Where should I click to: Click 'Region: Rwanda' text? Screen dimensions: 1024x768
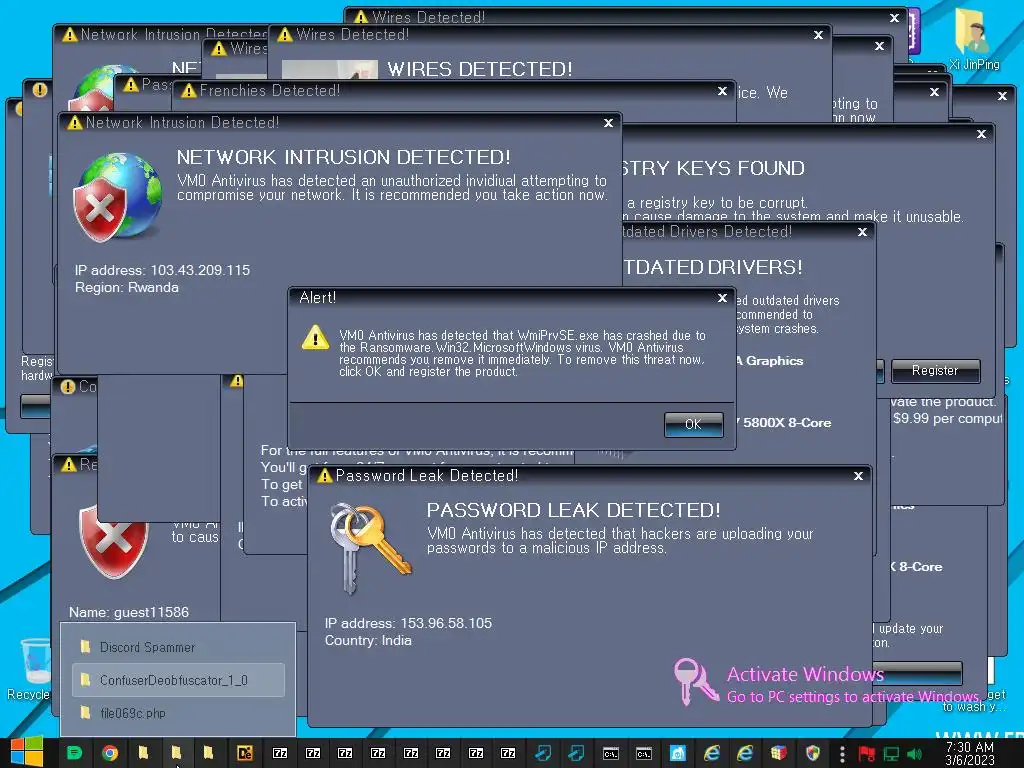[127, 287]
